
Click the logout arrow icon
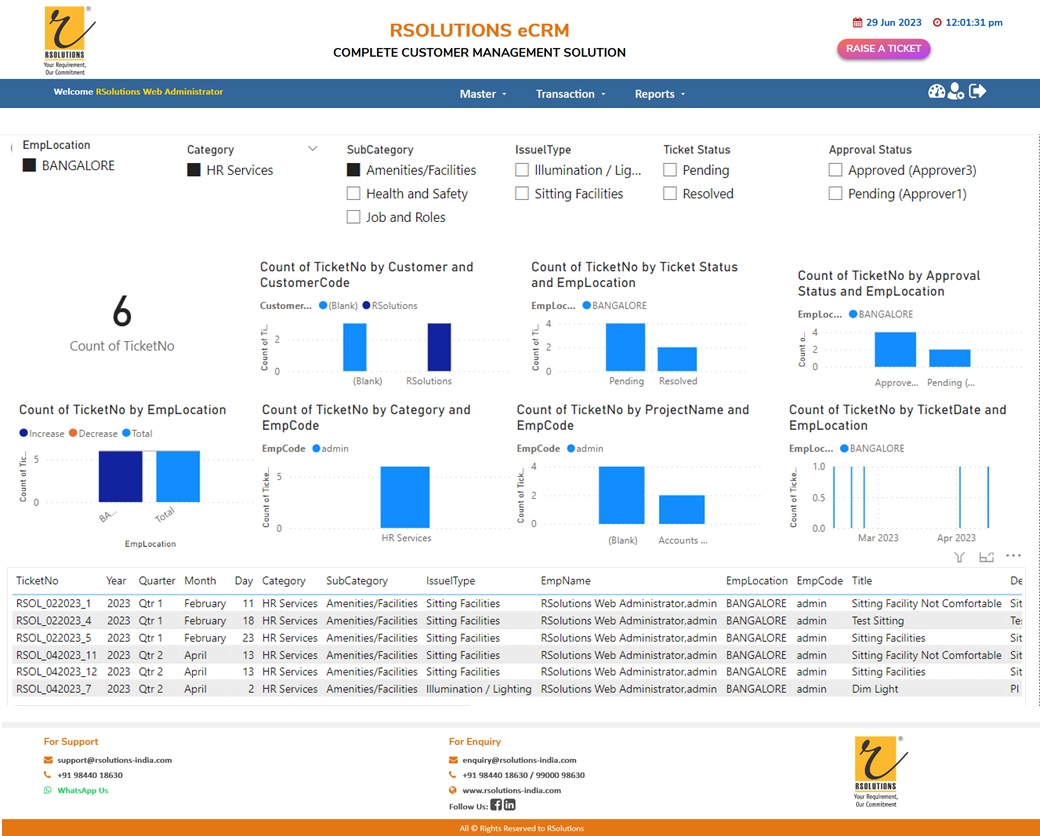(x=978, y=91)
